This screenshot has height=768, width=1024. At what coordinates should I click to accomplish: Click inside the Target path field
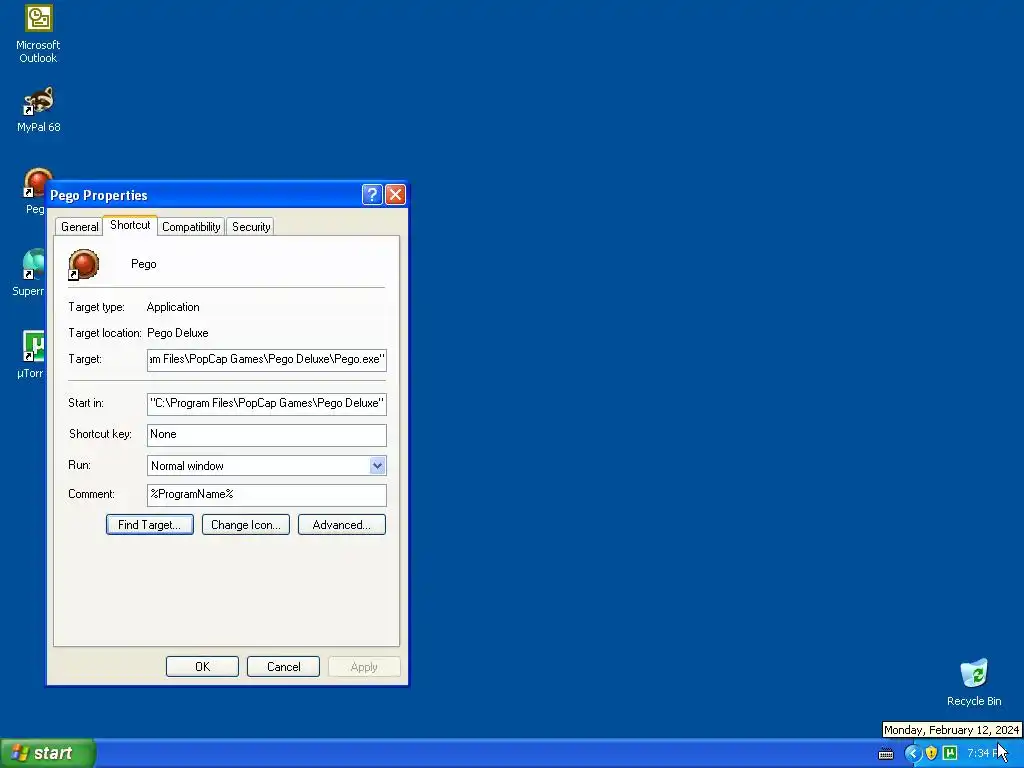tap(266, 360)
